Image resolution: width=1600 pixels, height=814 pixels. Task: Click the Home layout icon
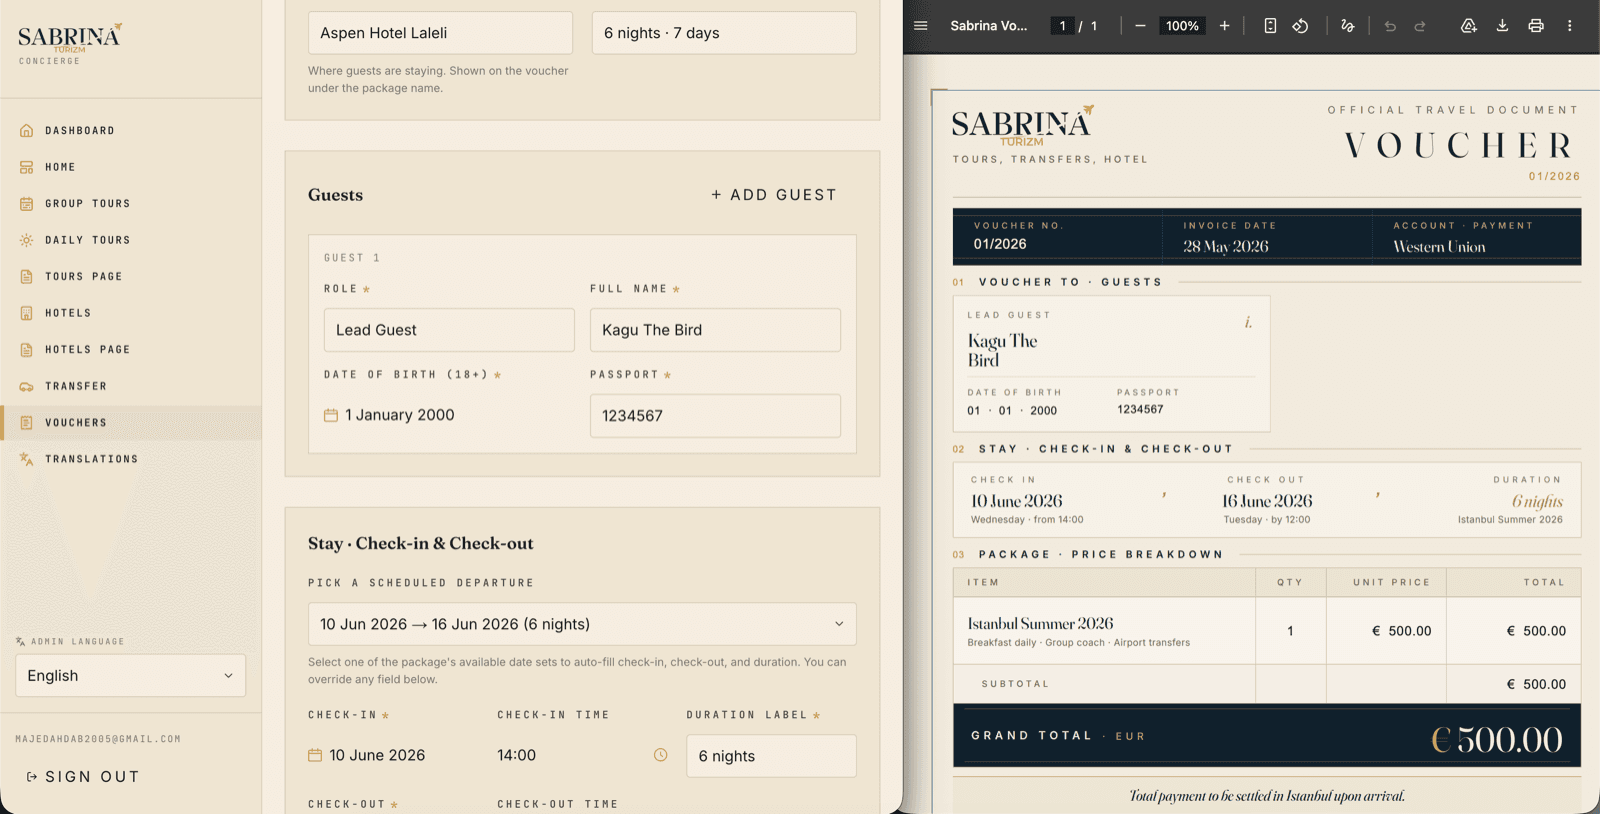coord(27,167)
